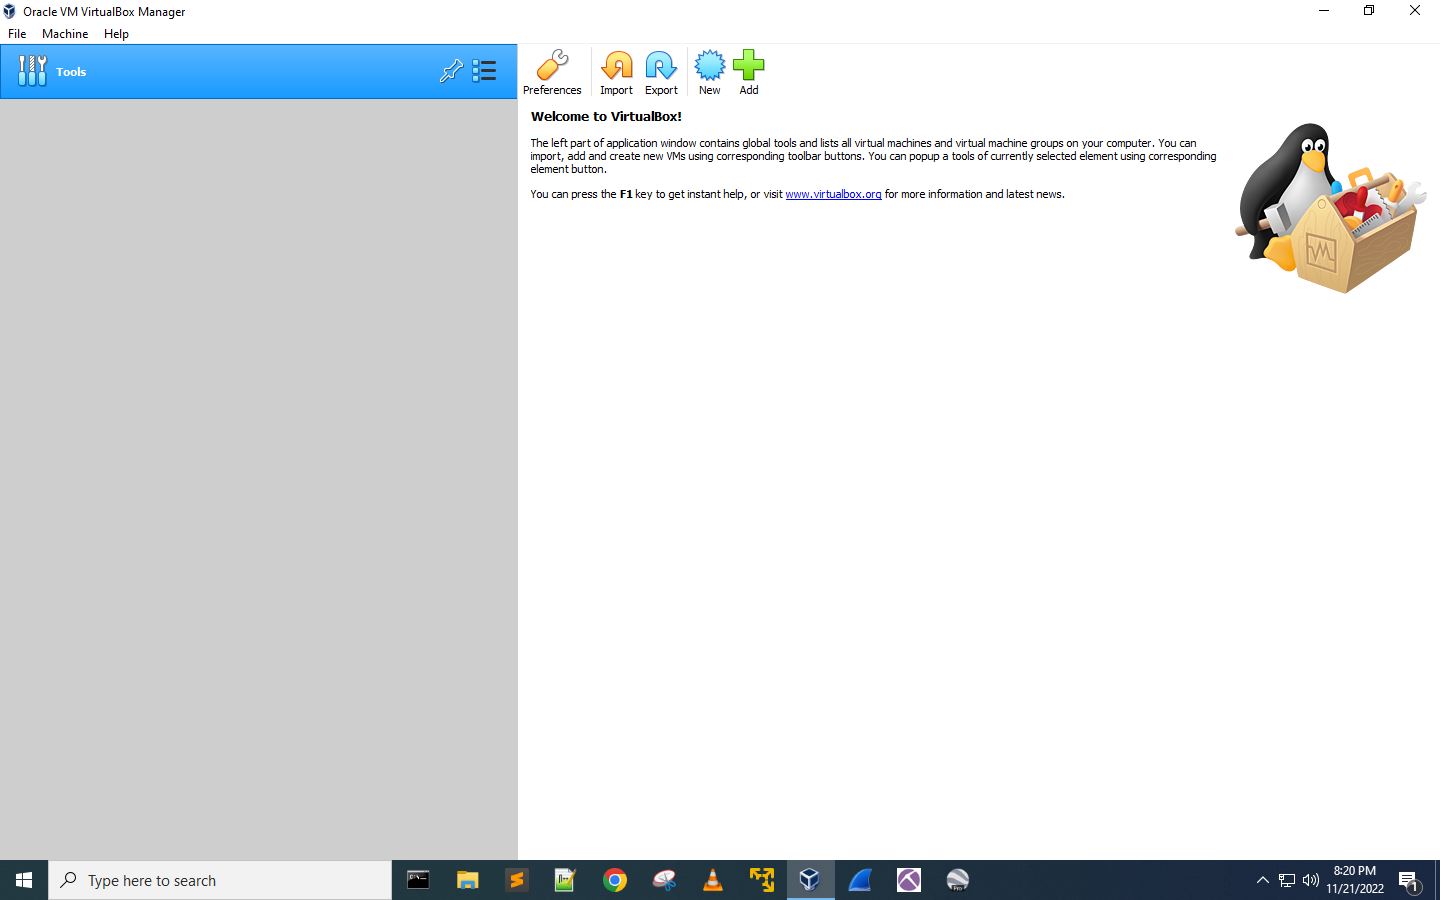Open File Explorer from the taskbar

point(467,880)
